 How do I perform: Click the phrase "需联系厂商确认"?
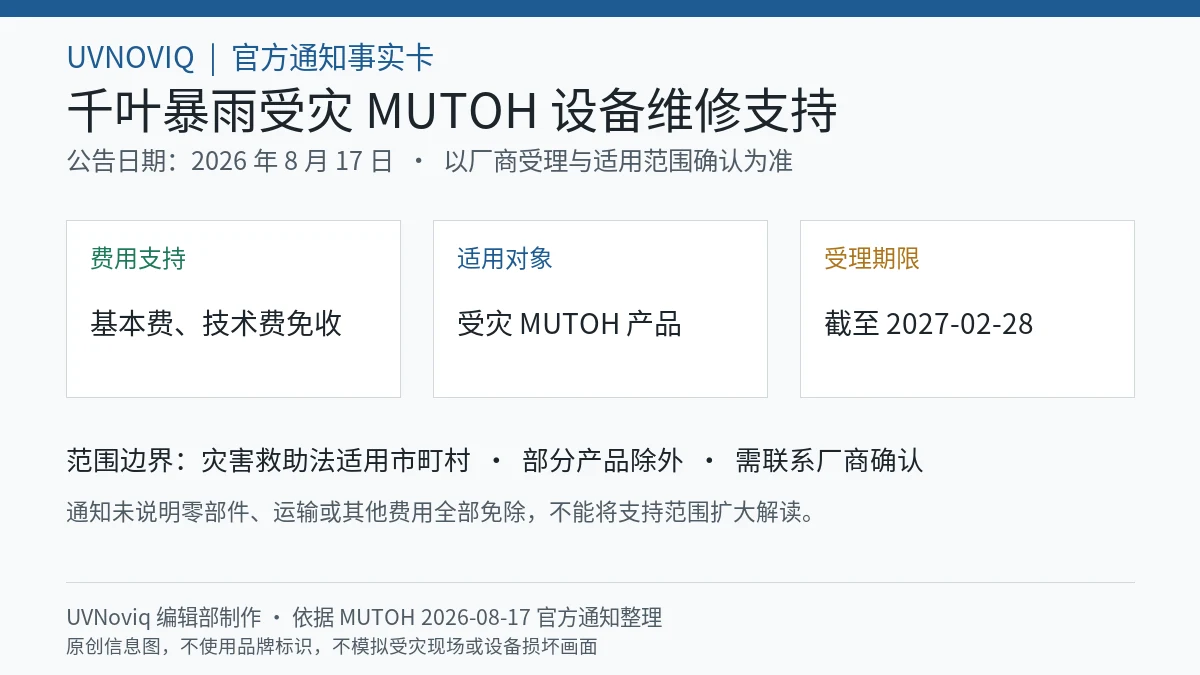coord(829,460)
